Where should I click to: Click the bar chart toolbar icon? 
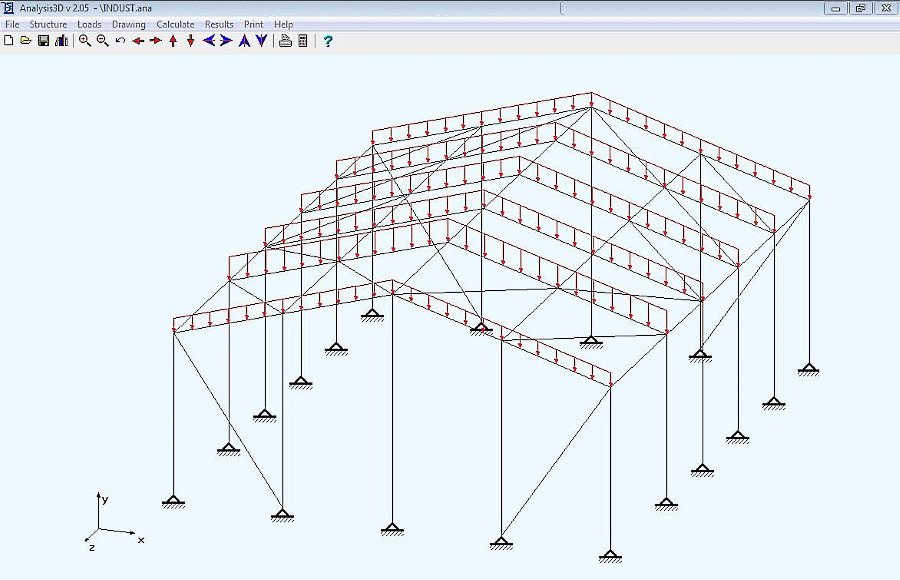(x=61, y=41)
